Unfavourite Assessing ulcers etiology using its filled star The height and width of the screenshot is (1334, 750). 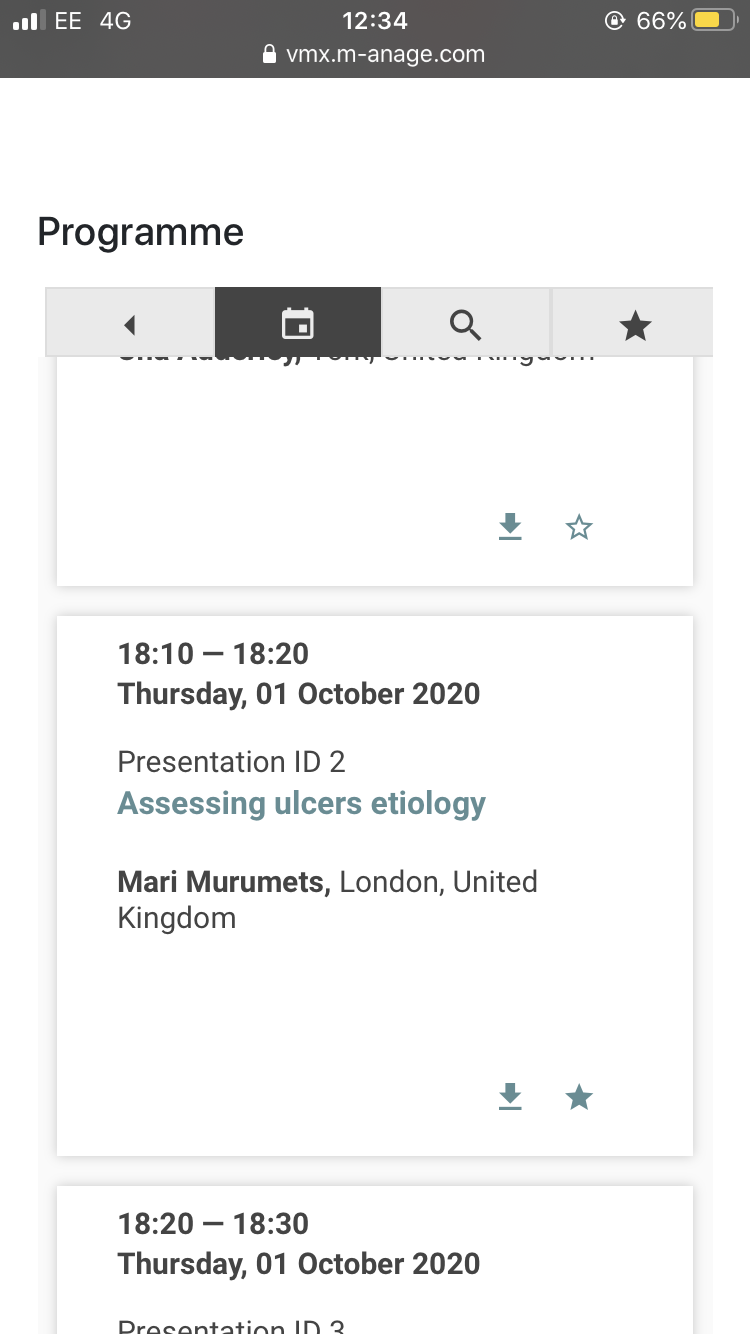click(579, 1097)
